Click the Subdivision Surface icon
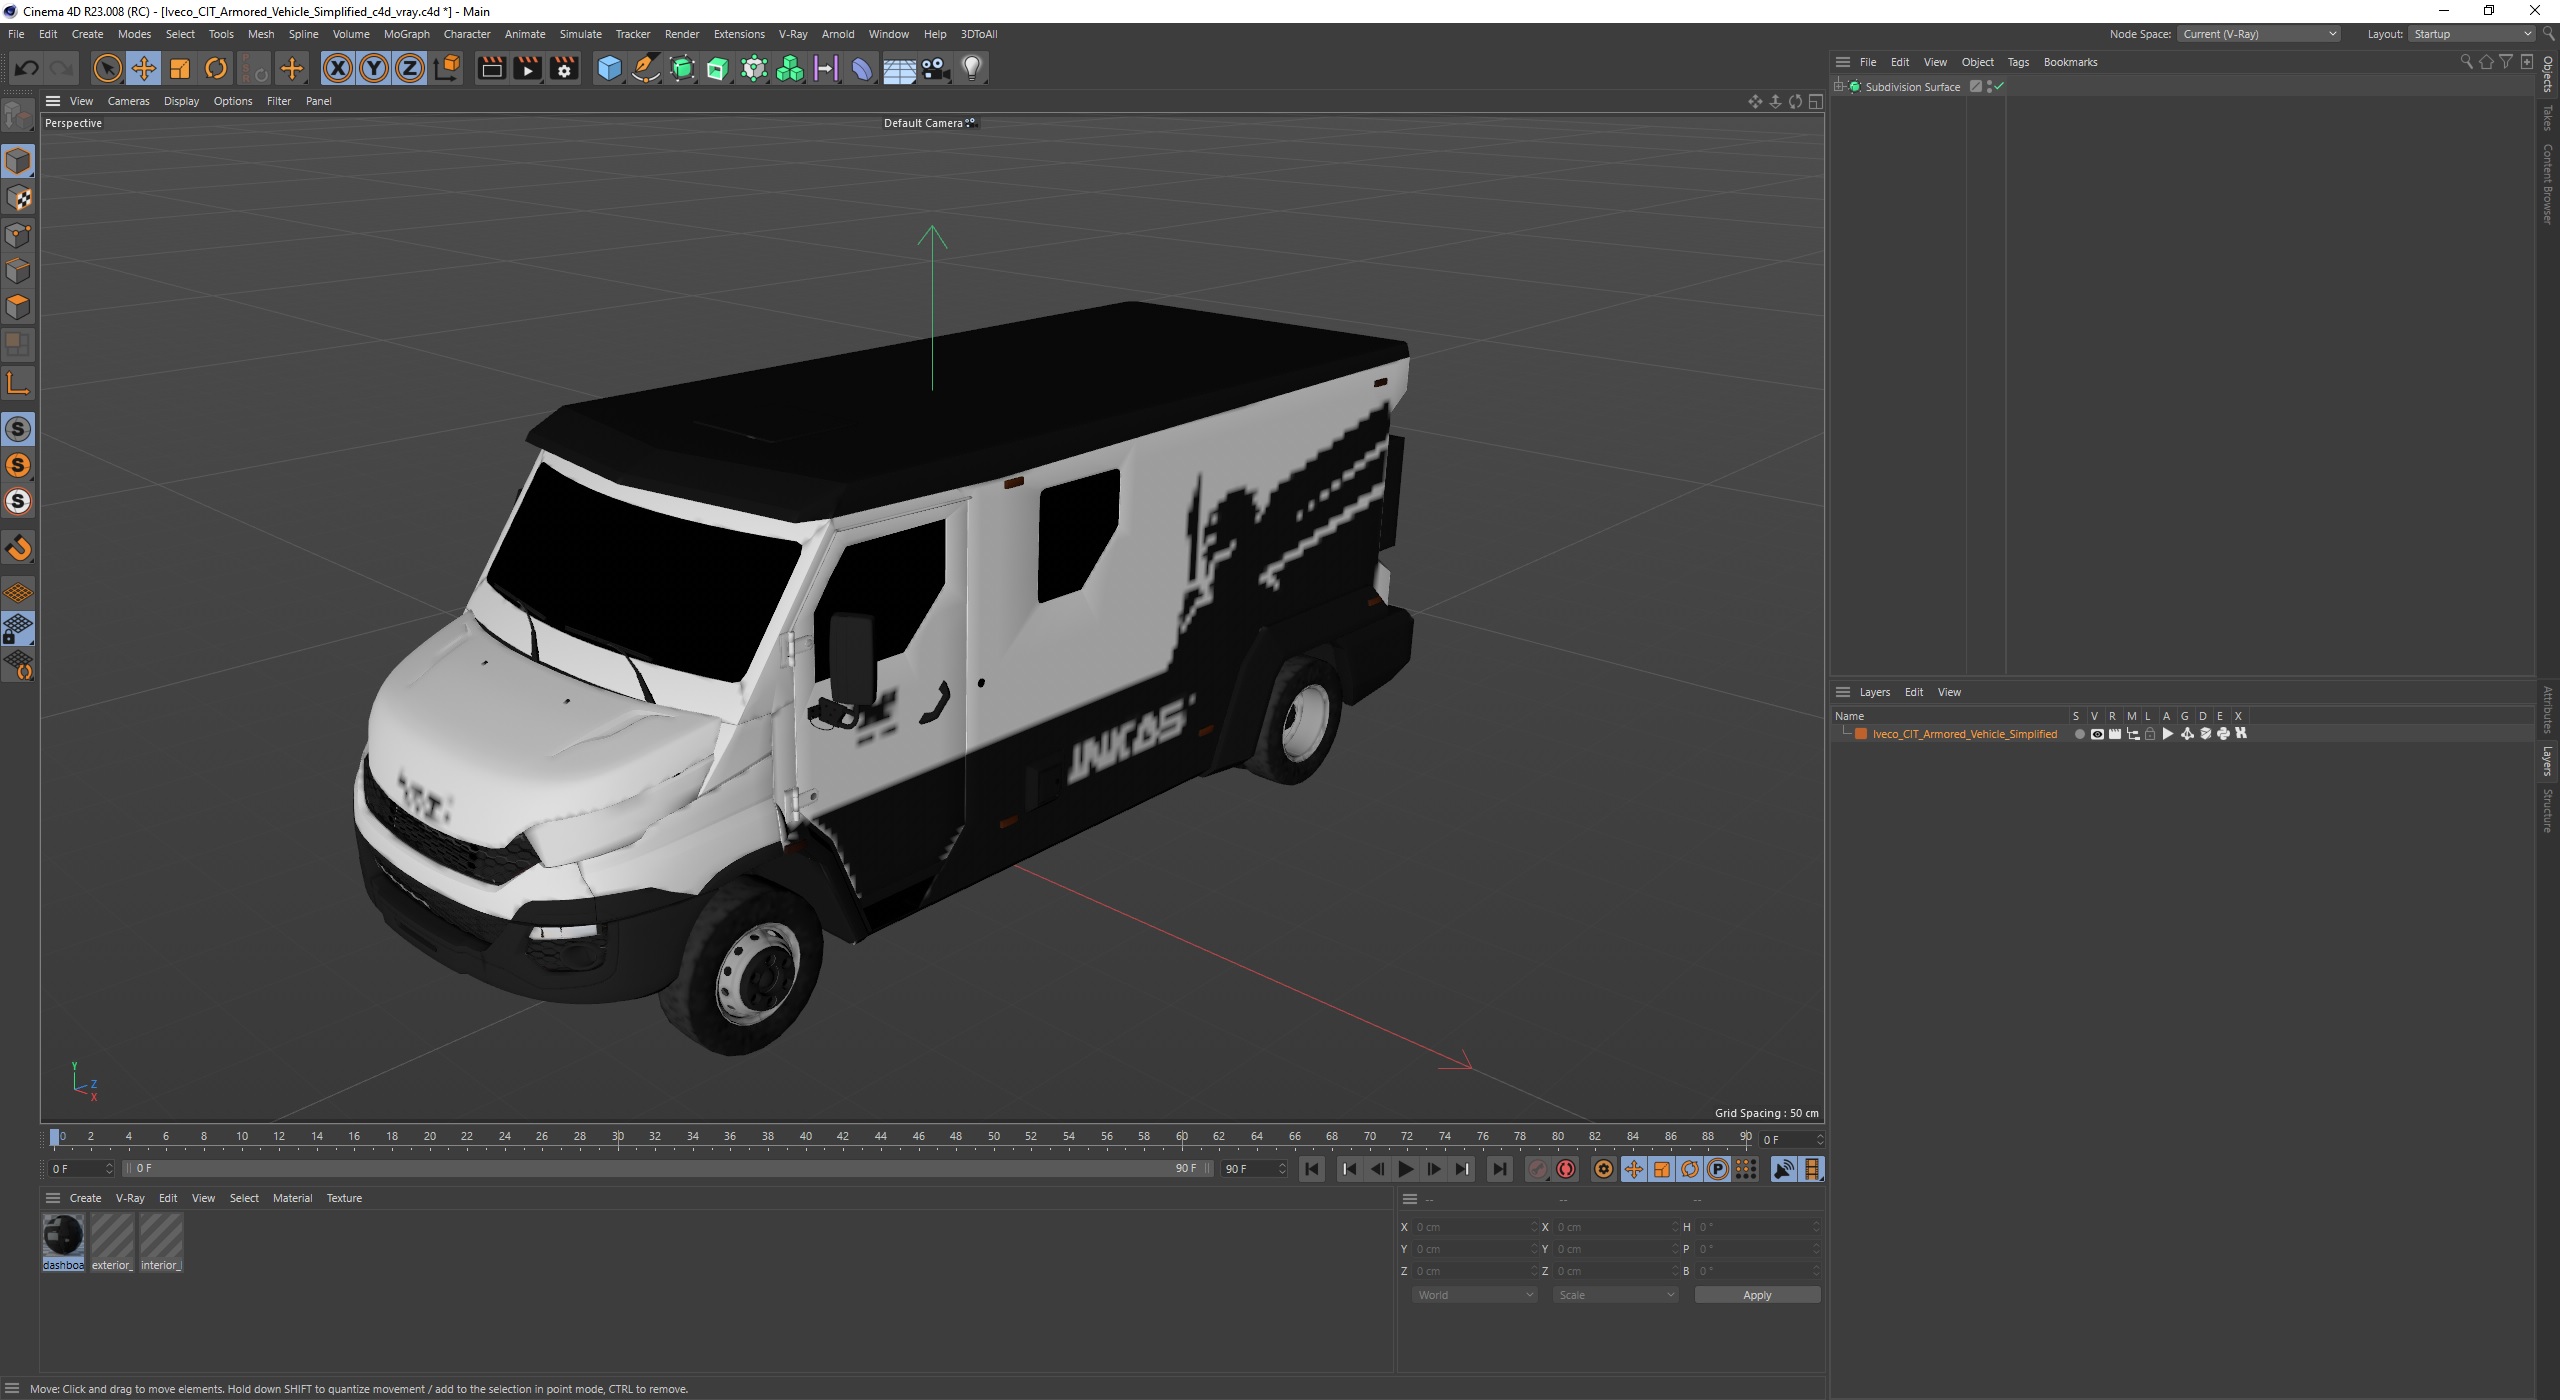Screen dimensions: 2560x1400 [1860, 86]
